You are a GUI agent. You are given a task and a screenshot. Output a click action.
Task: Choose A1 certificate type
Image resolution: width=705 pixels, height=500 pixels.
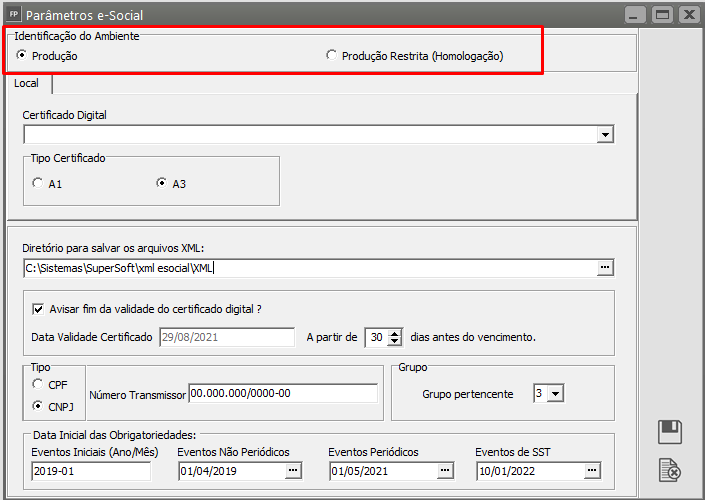(38, 183)
